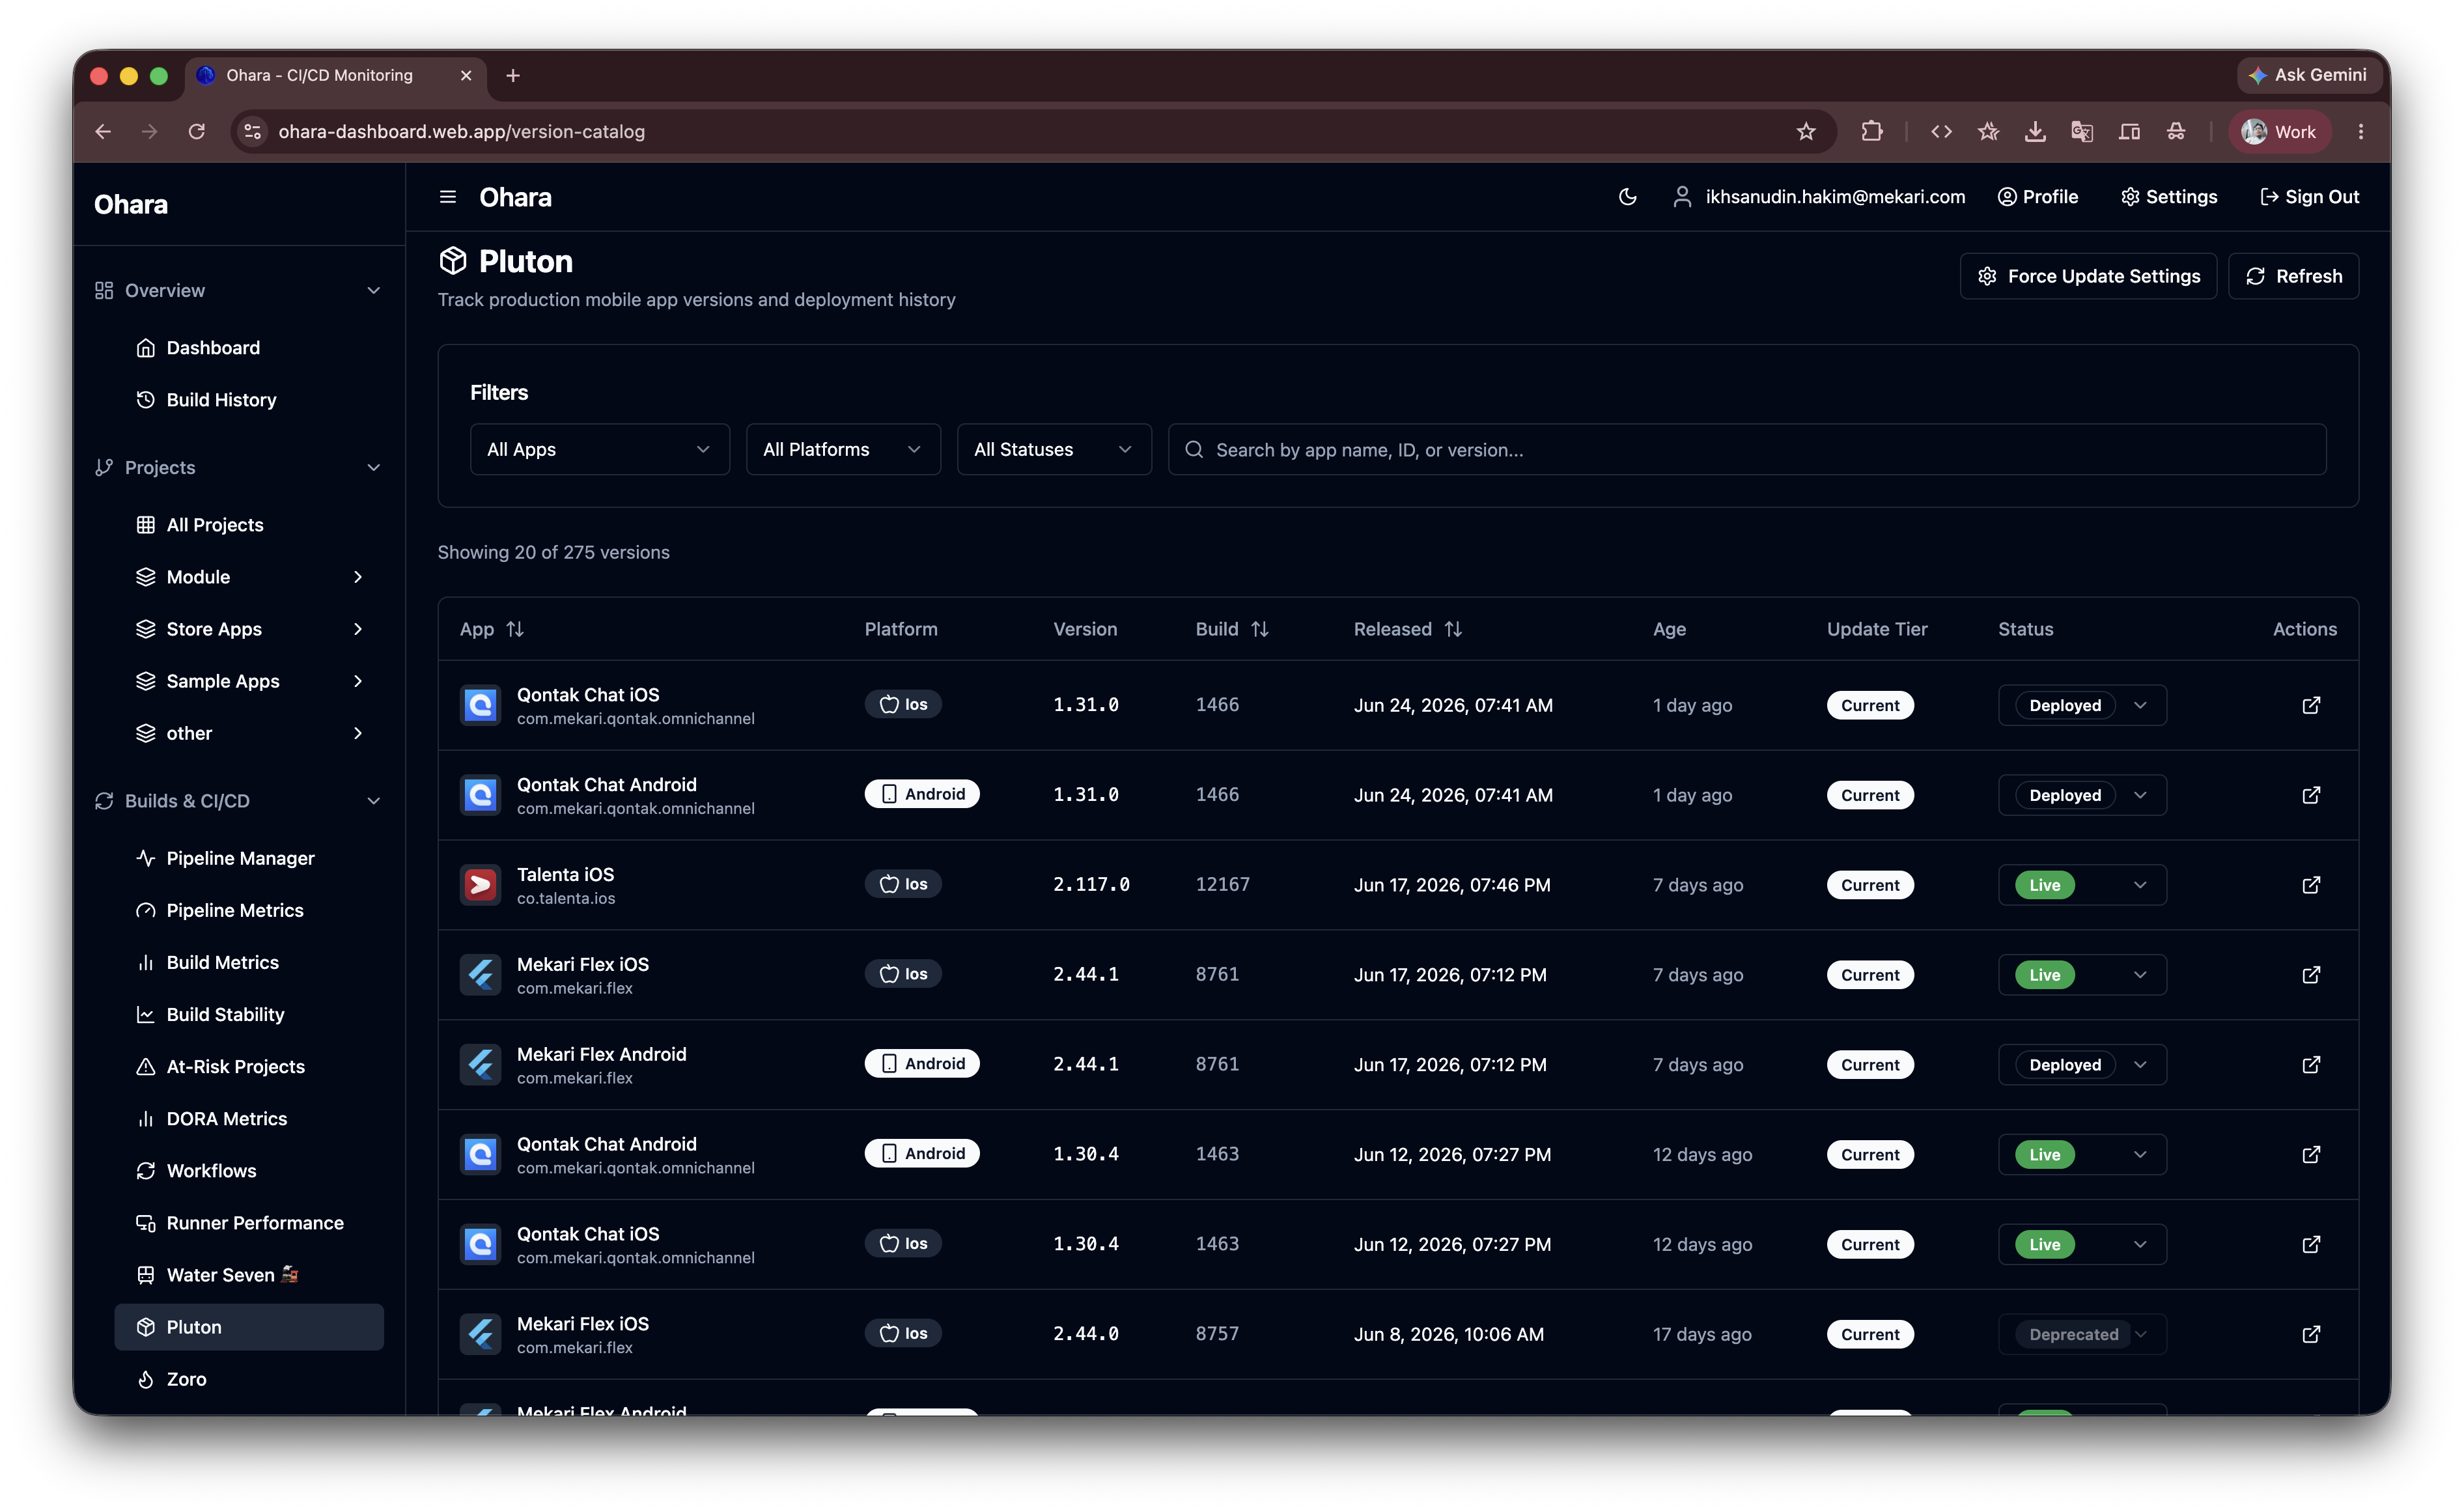Click the Android badge of Qontak Chat Android 1.31.0
2464x1512 pixels.
(x=922, y=794)
